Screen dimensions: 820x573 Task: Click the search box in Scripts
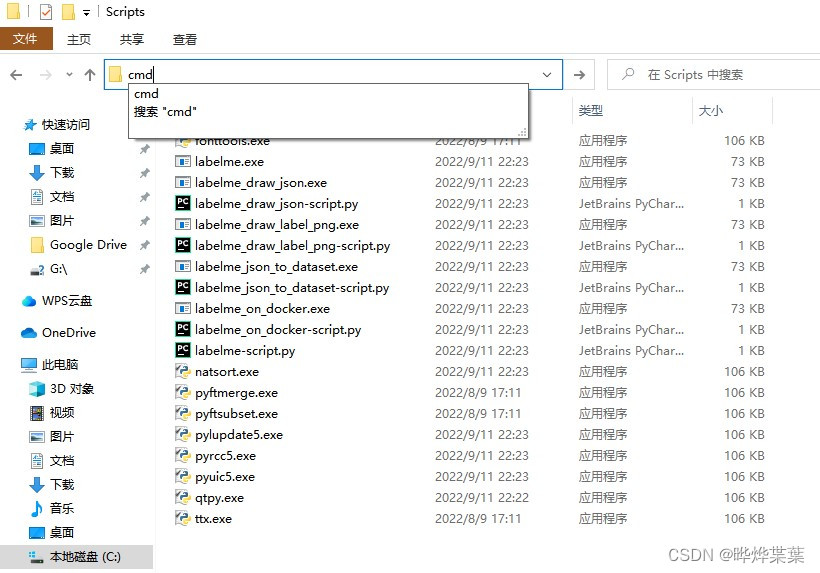coord(713,75)
